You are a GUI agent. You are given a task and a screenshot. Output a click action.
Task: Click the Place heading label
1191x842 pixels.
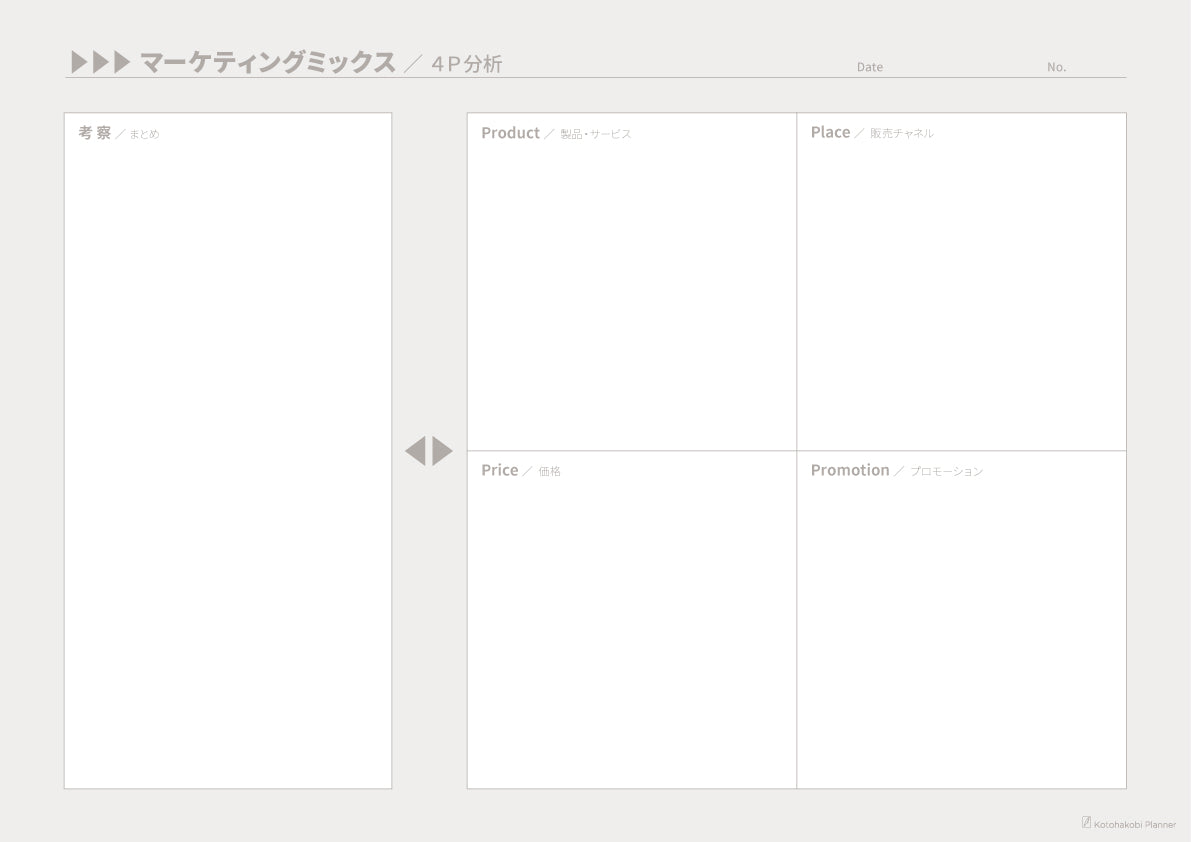pyautogui.click(x=830, y=132)
